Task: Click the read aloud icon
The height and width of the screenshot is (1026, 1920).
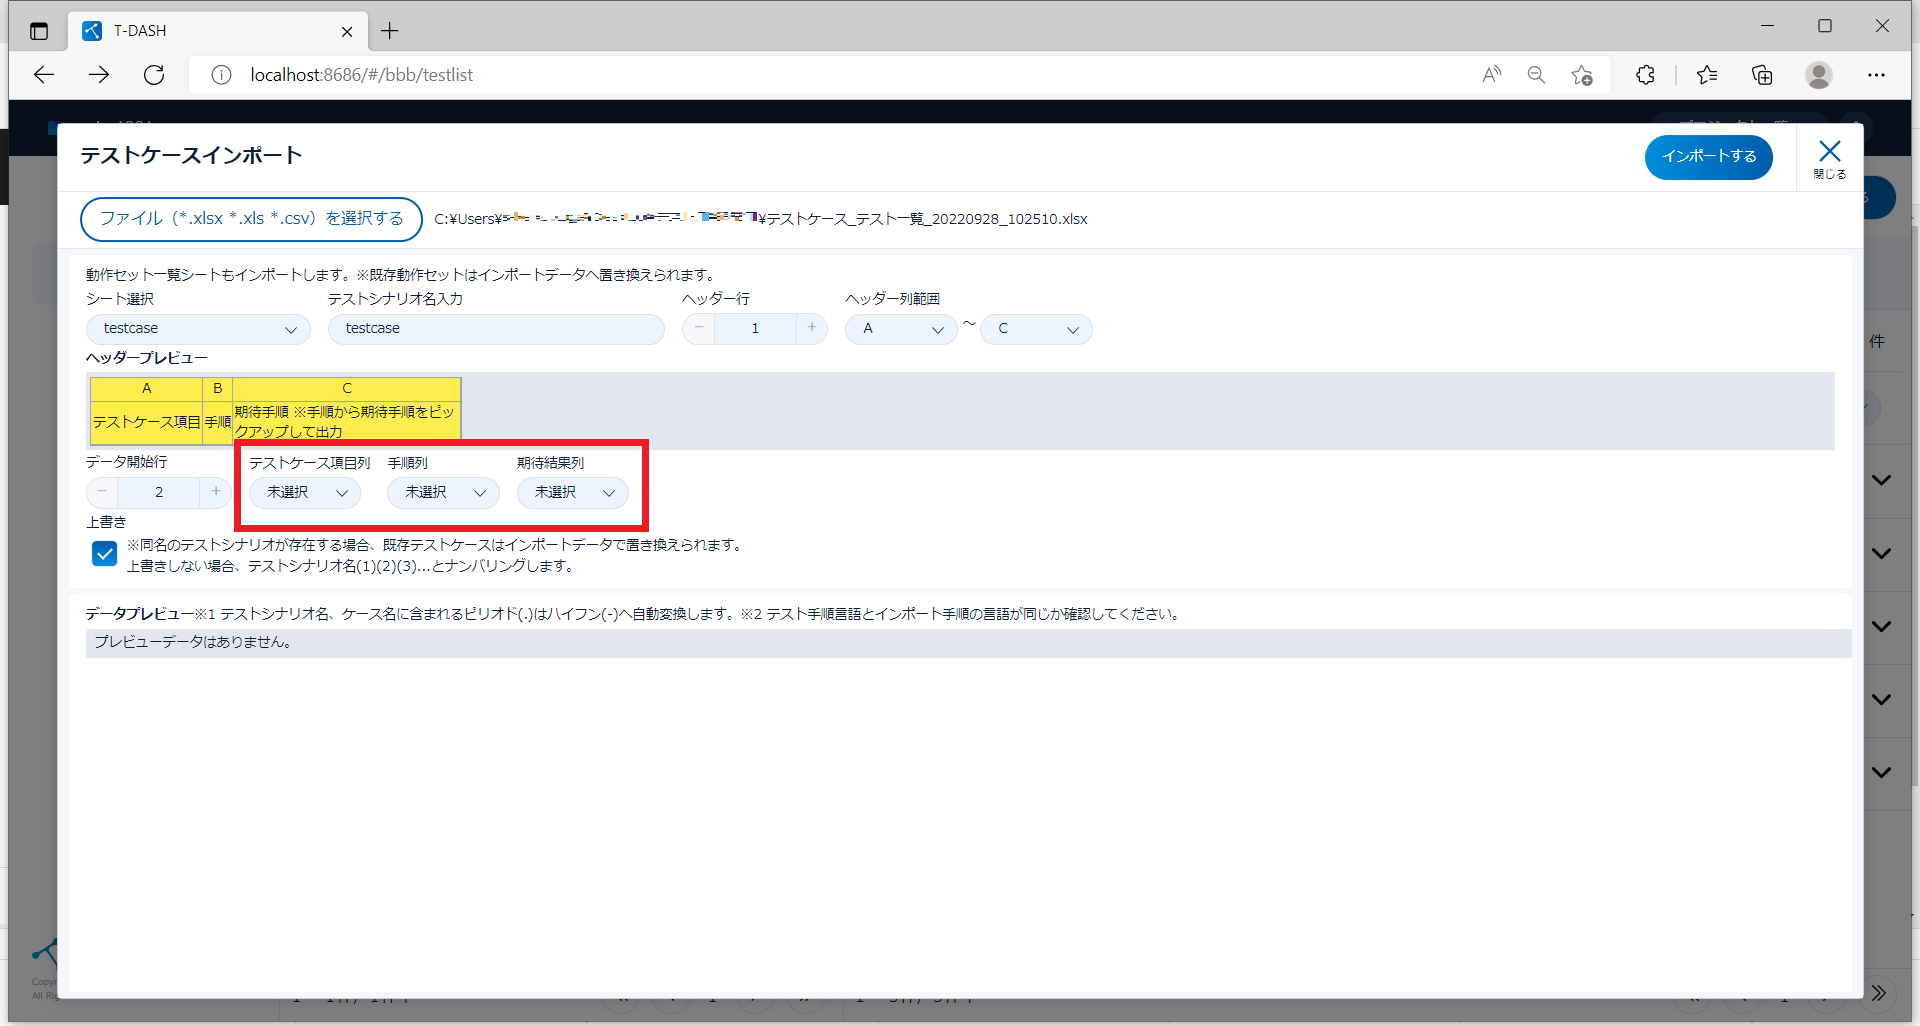Action: (x=1491, y=75)
